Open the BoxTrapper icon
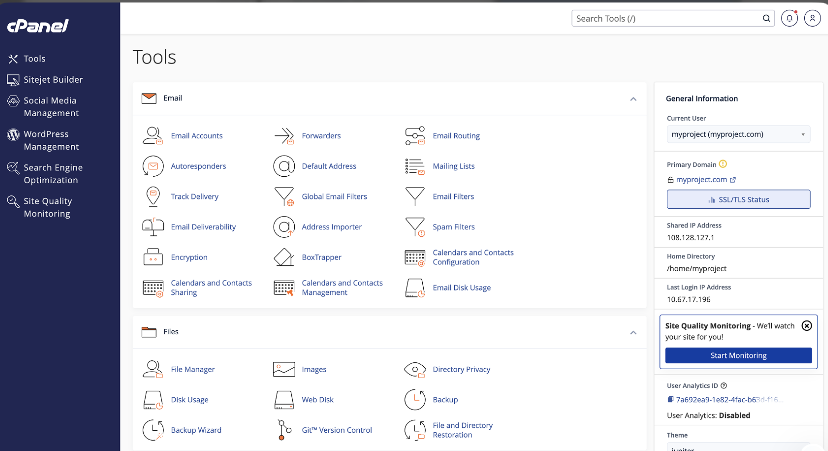Screen dimensions: 828x451 click(x=283, y=257)
